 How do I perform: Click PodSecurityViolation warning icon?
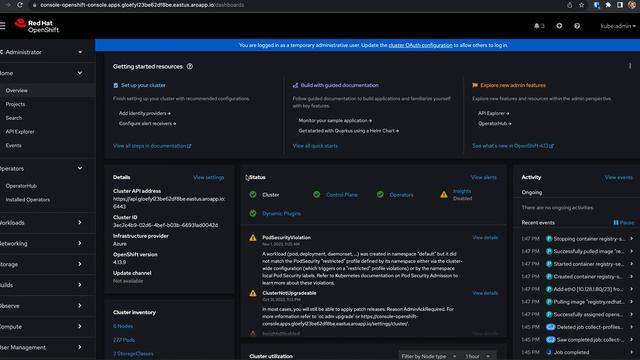(253, 238)
